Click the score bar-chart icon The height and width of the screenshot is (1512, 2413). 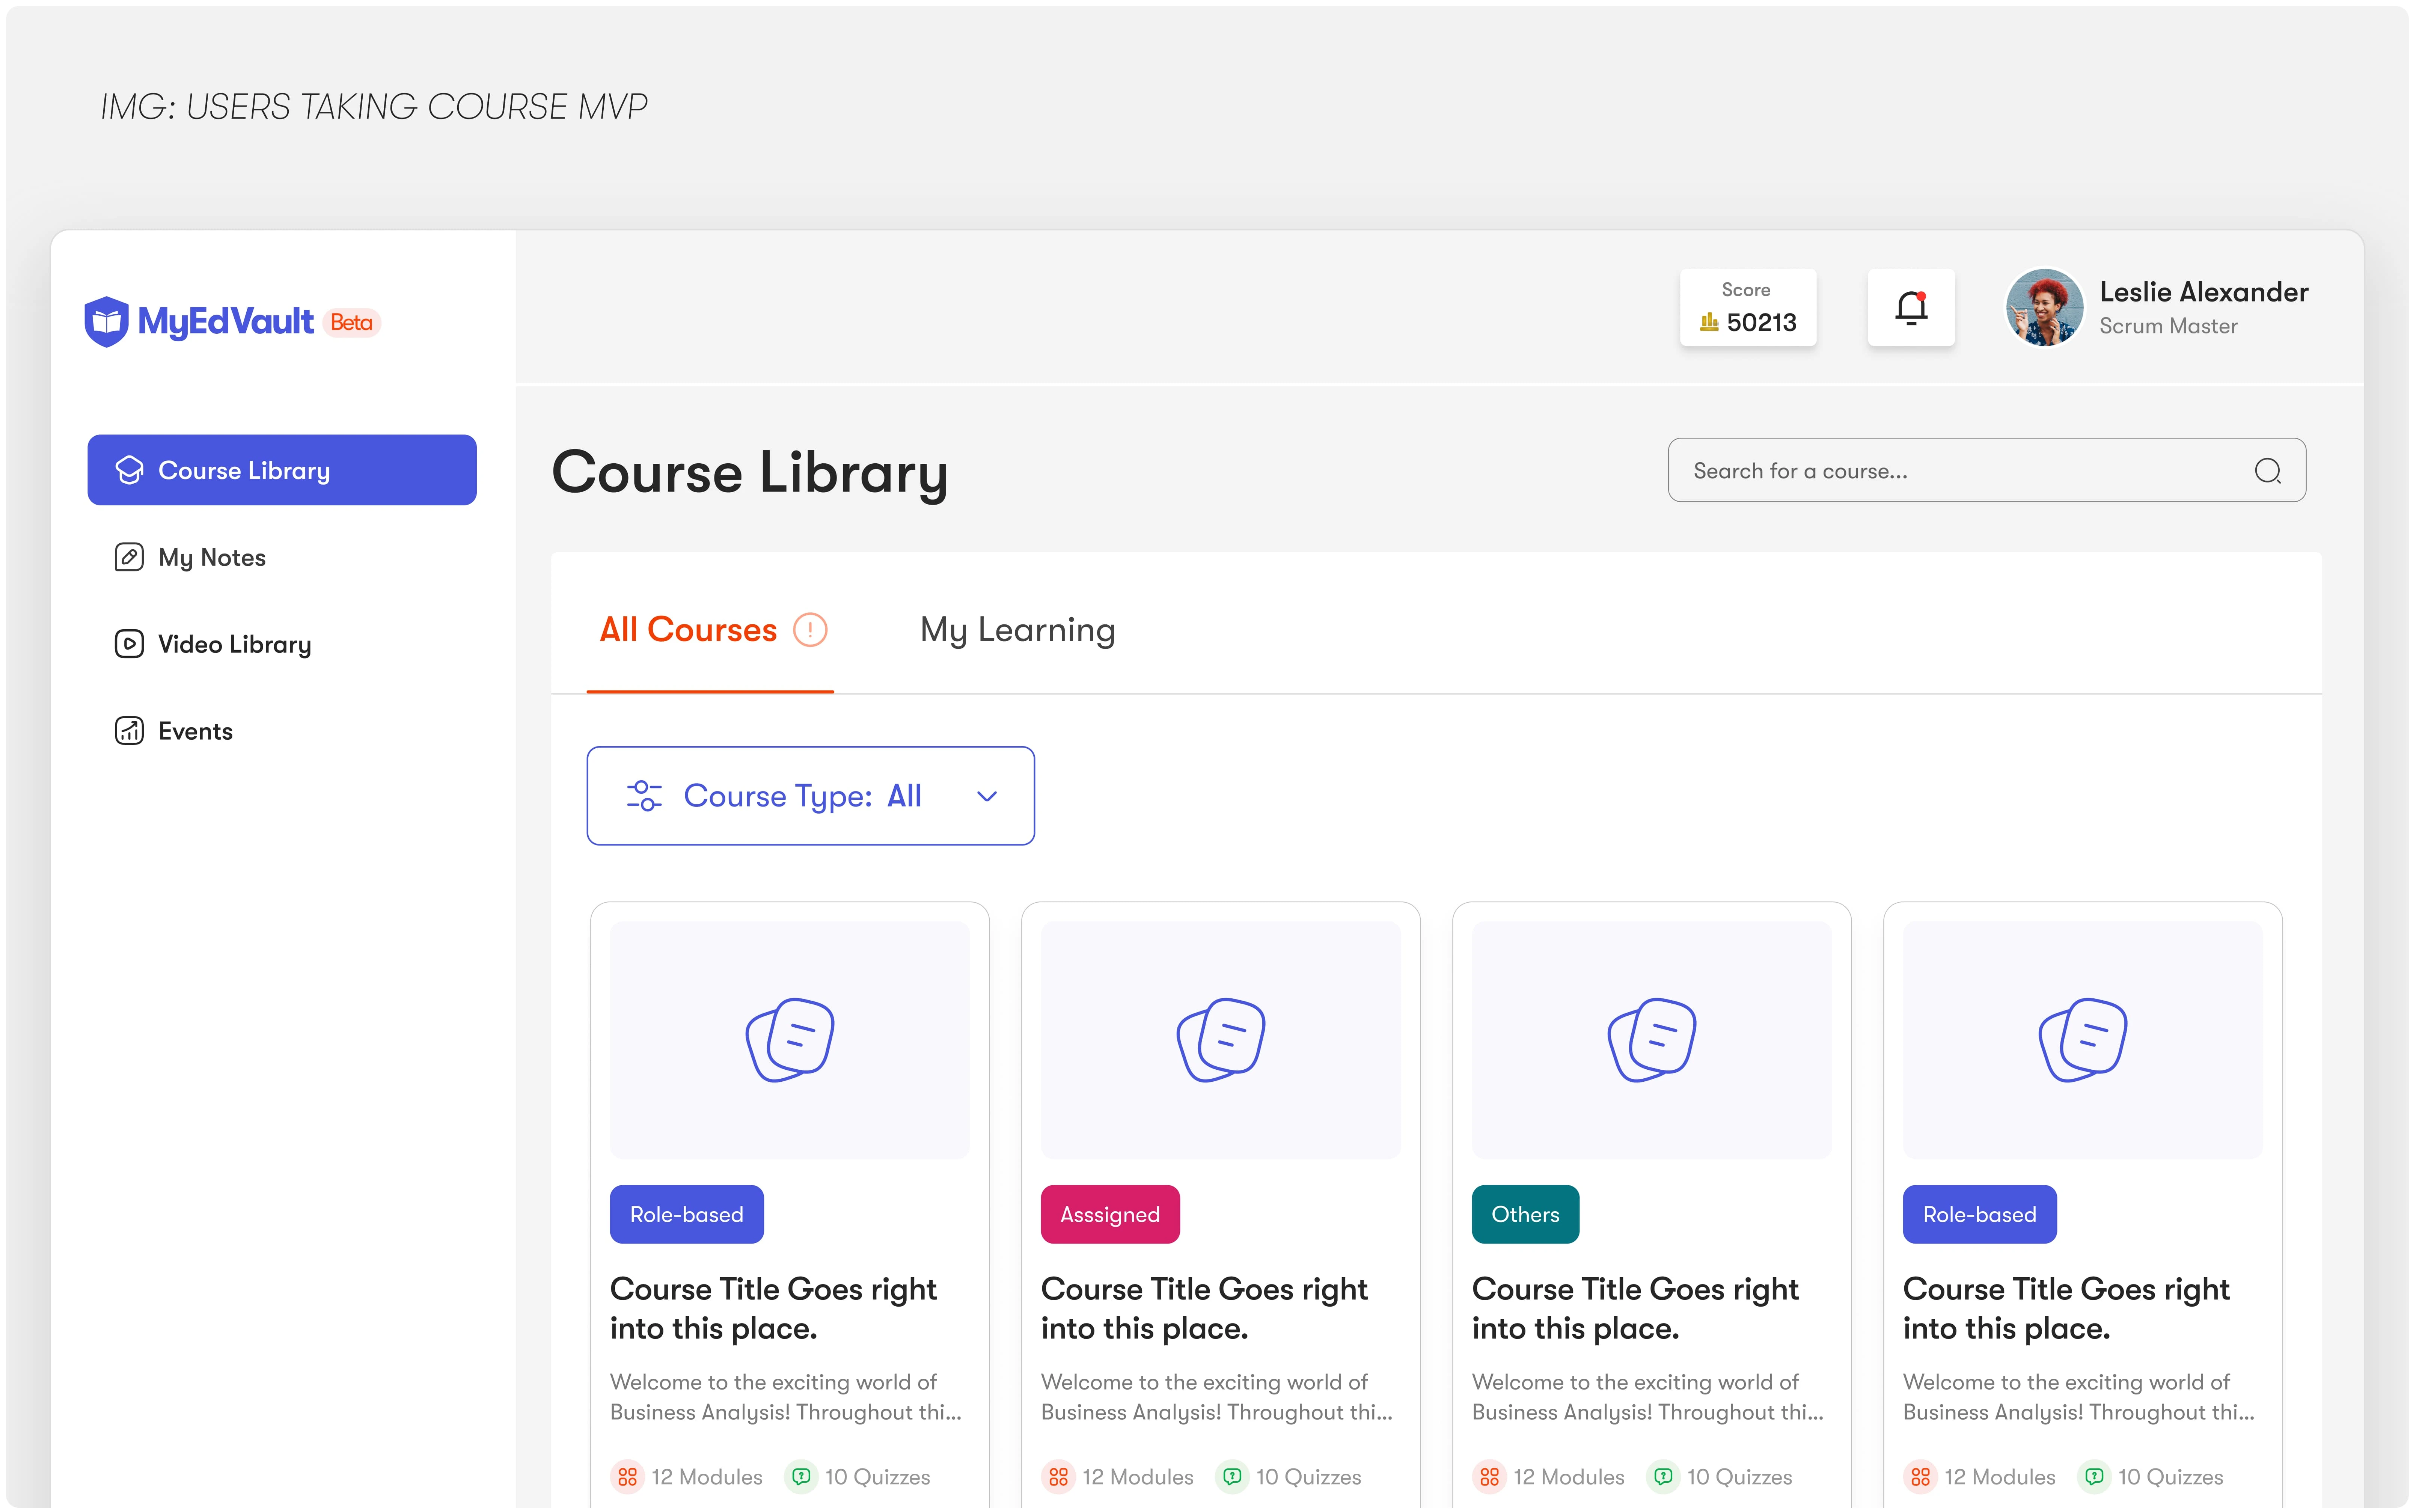pyautogui.click(x=1709, y=322)
